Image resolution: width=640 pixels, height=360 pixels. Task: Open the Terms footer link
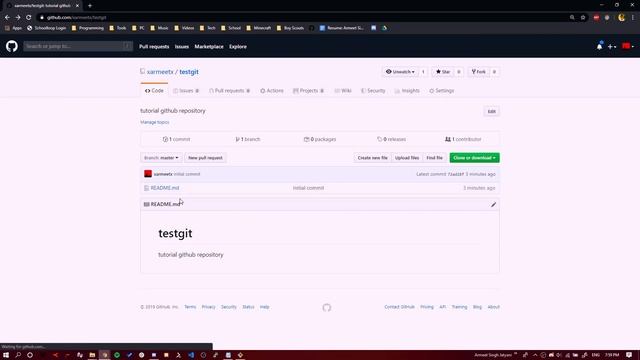click(190, 307)
